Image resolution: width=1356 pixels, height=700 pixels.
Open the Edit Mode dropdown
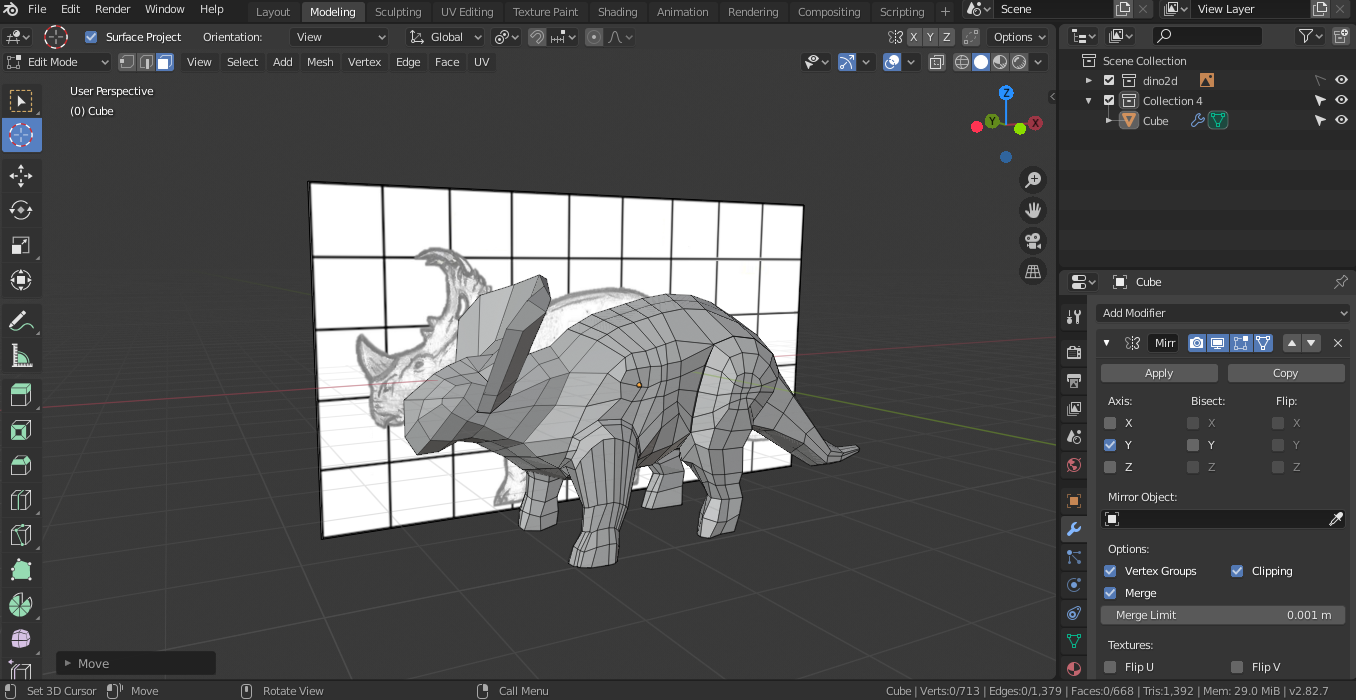click(x=57, y=62)
